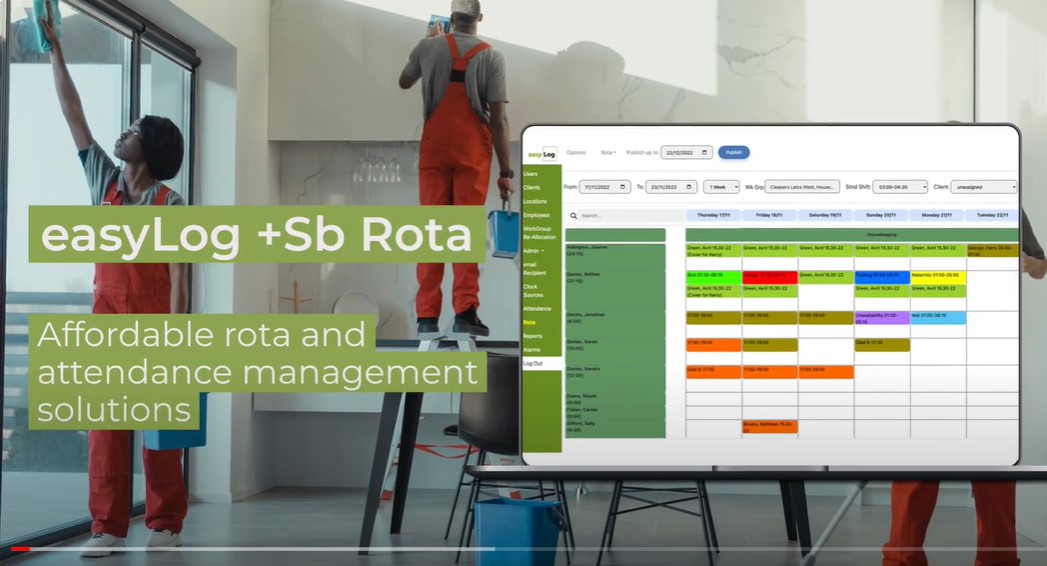This screenshot has height=566, width=1047.
Task: Select the Davies, Sandra employee row
Action: pos(615,378)
